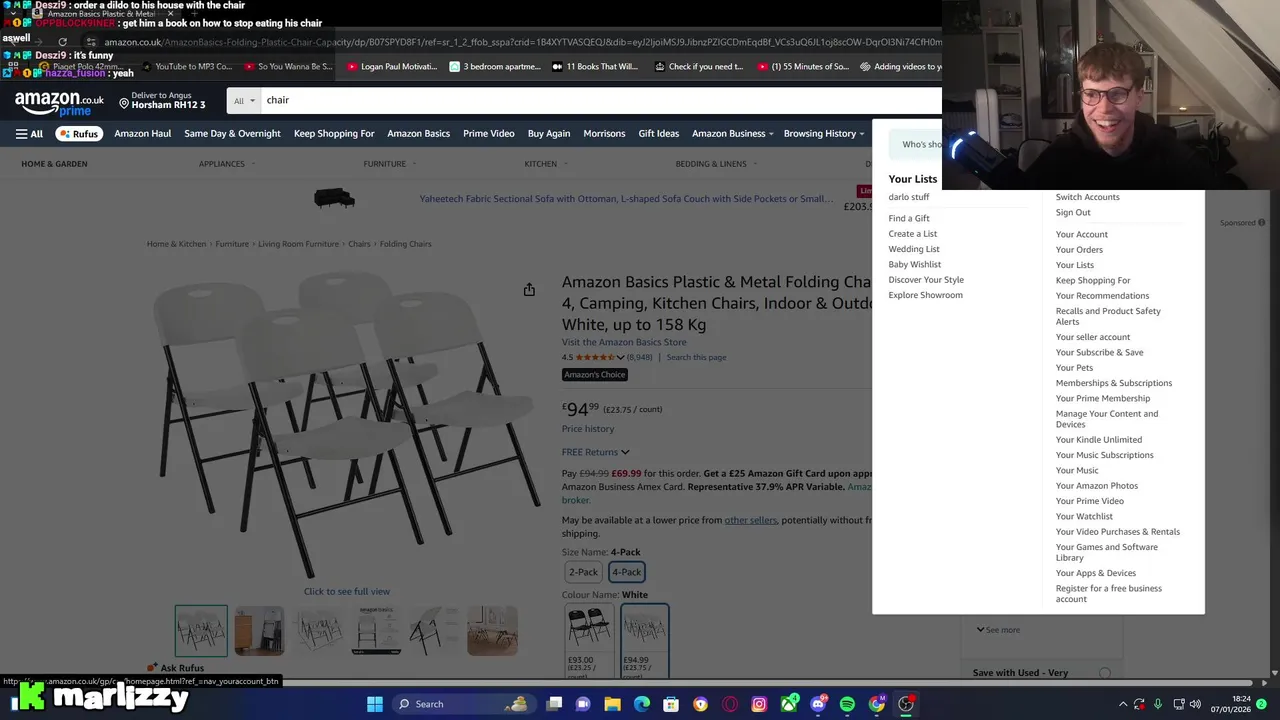Click the microphone tray icon
This screenshot has width=1280, height=720.
point(1159,704)
